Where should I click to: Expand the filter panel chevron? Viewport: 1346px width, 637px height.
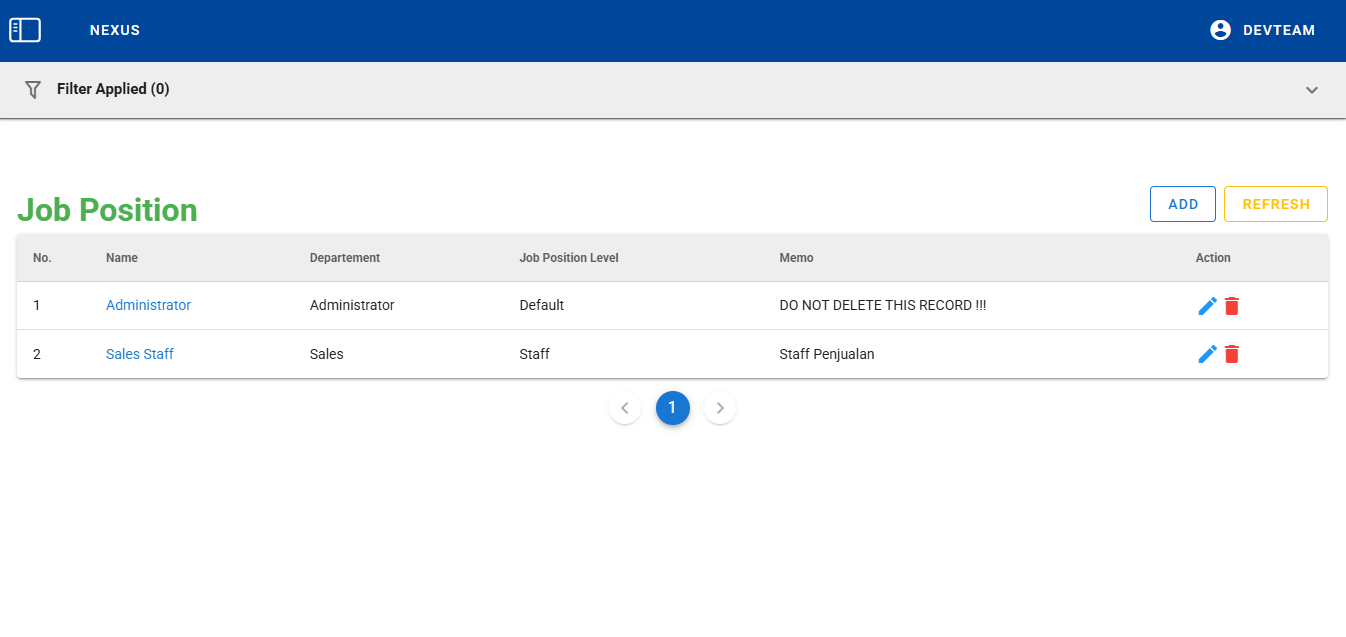[1312, 90]
